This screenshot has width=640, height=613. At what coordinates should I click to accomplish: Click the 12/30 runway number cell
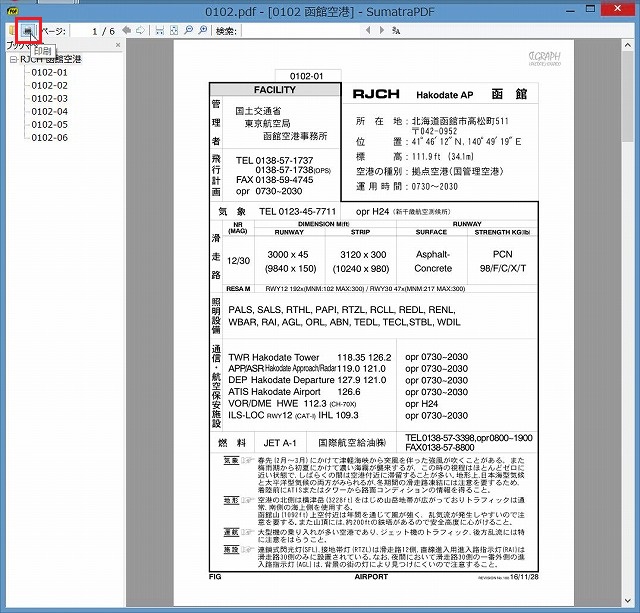point(238,261)
